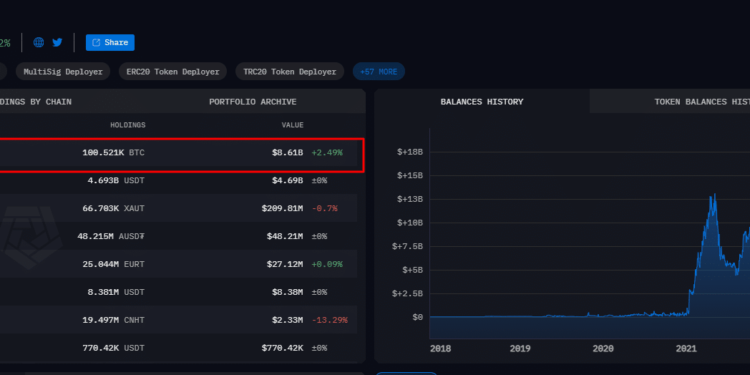The height and width of the screenshot is (375, 750).
Task: Click the +2.49% change value
Action: click(x=327, y=153)
